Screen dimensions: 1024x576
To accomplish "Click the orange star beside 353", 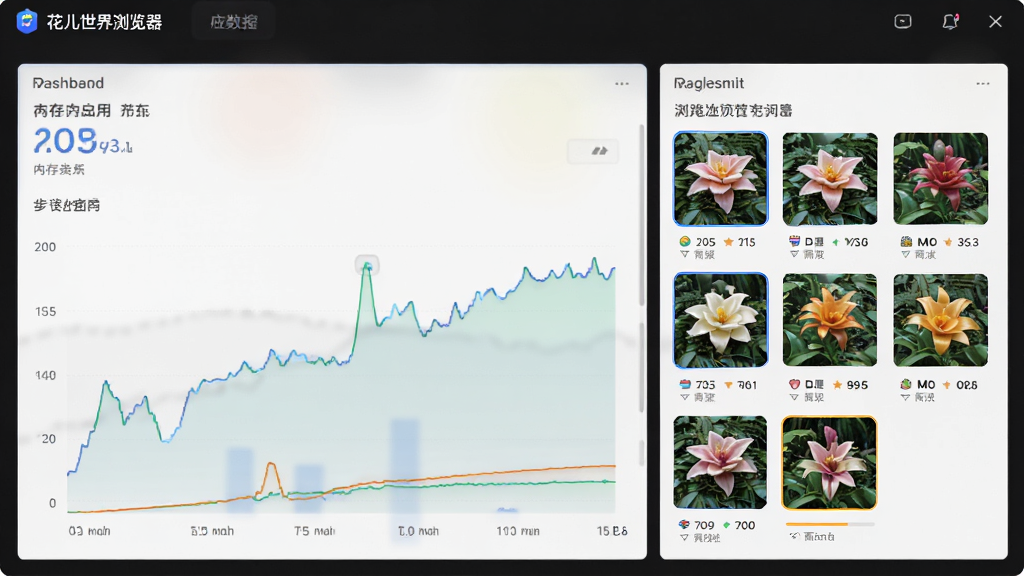I will click(948, 242).
